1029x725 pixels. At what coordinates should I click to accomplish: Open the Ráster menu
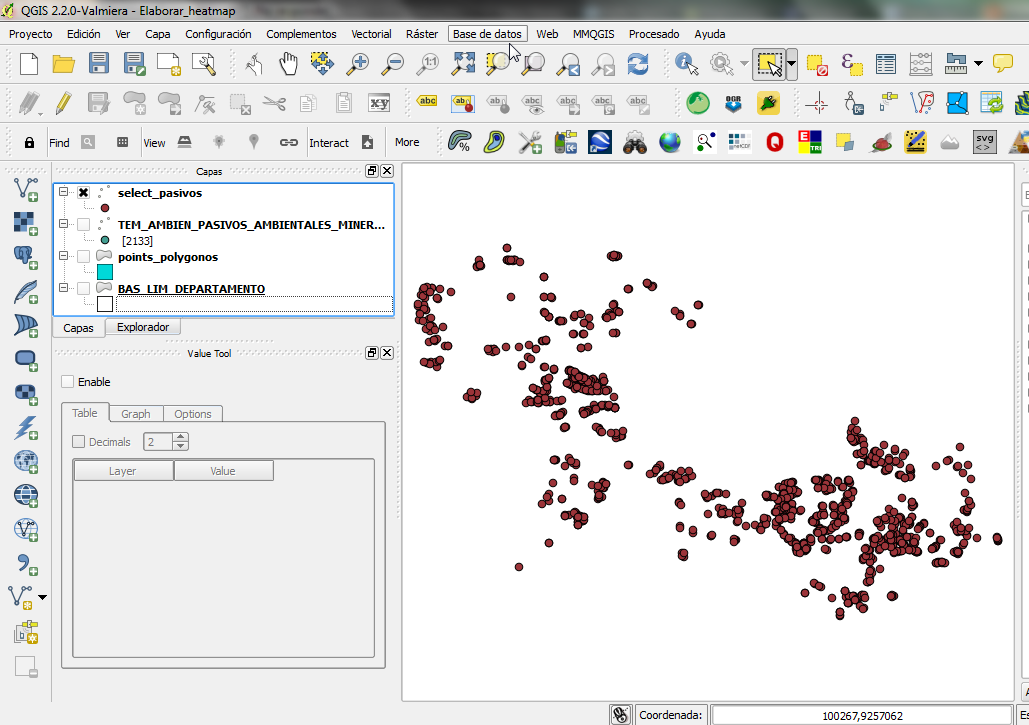pos(421,34)
